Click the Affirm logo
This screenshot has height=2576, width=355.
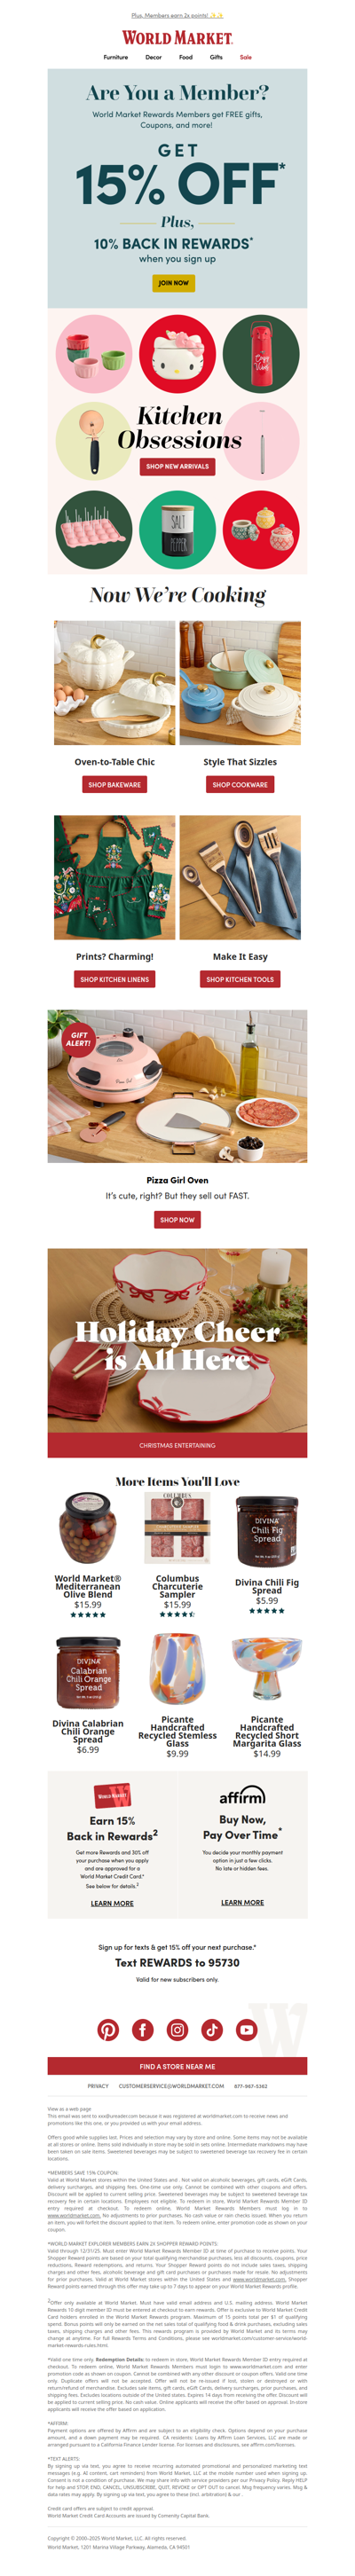(x=242, y=1796)
